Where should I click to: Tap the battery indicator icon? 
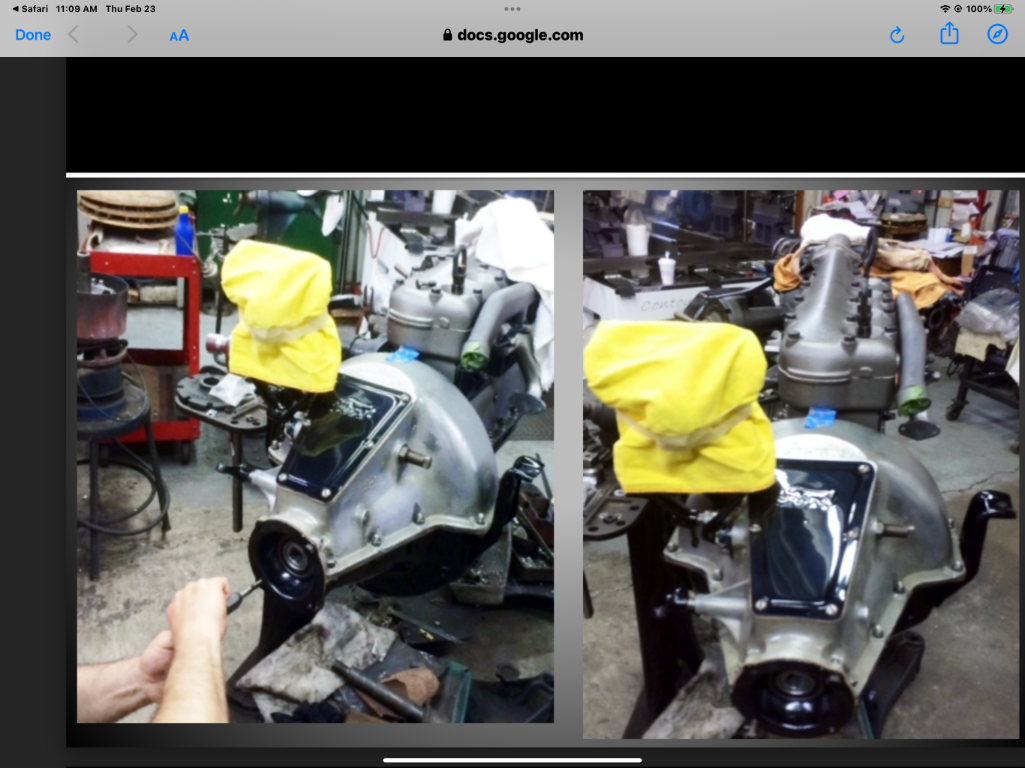coord(1004,9)
